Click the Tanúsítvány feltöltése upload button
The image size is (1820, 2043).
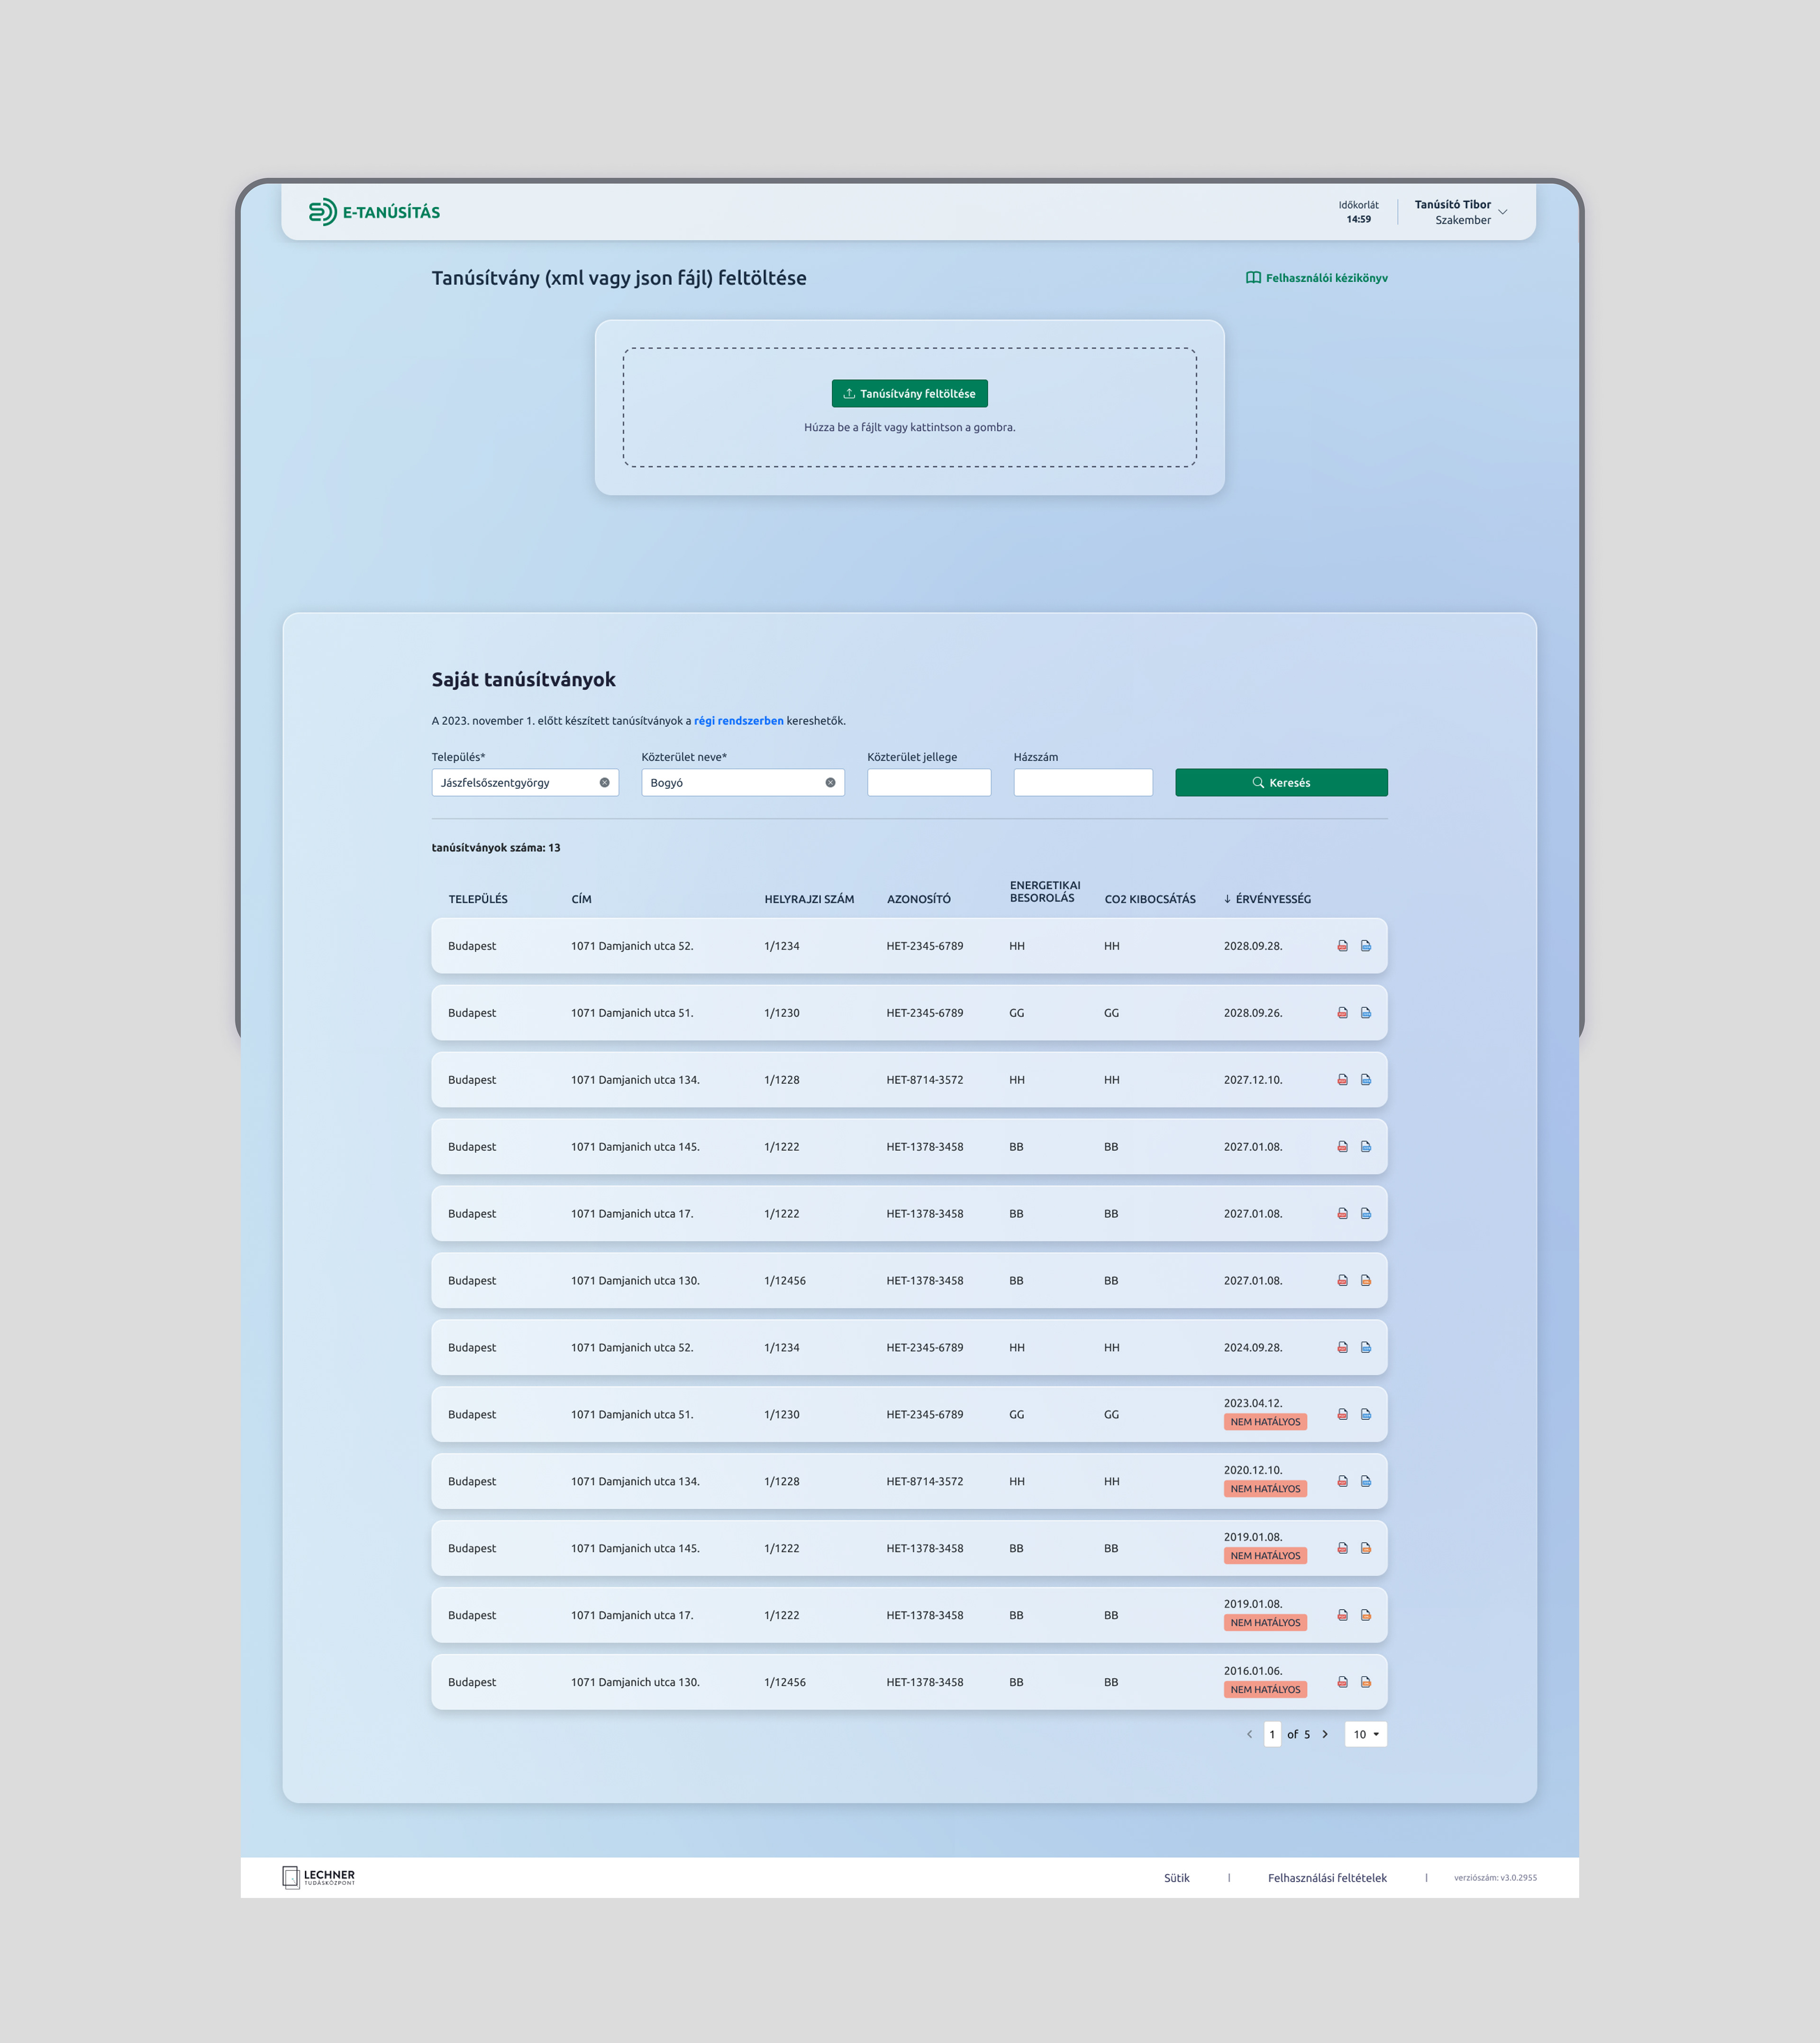(909, 394)
